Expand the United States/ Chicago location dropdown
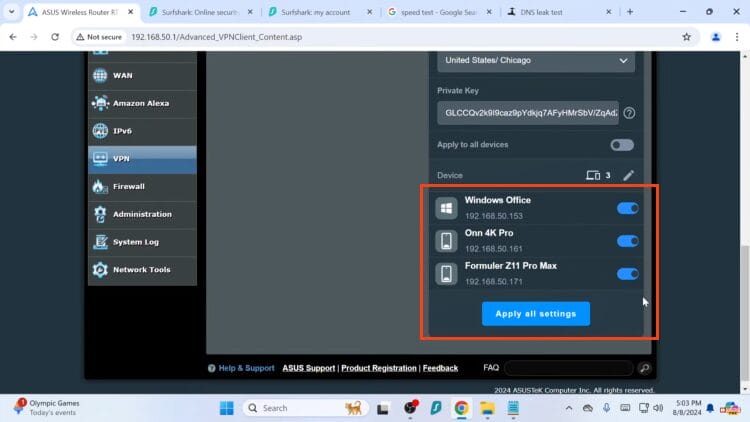This screenshot has height=422, width=750. [x=536, y=61]
